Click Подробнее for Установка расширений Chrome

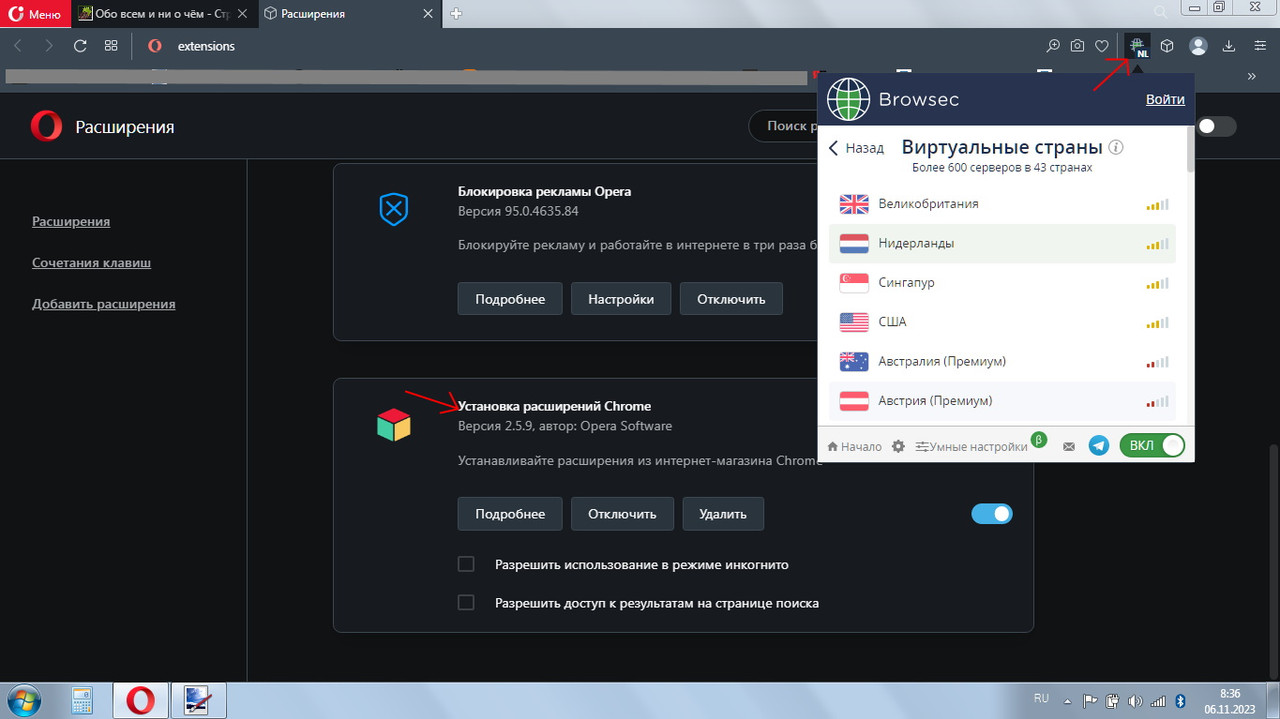click(510, 513)
